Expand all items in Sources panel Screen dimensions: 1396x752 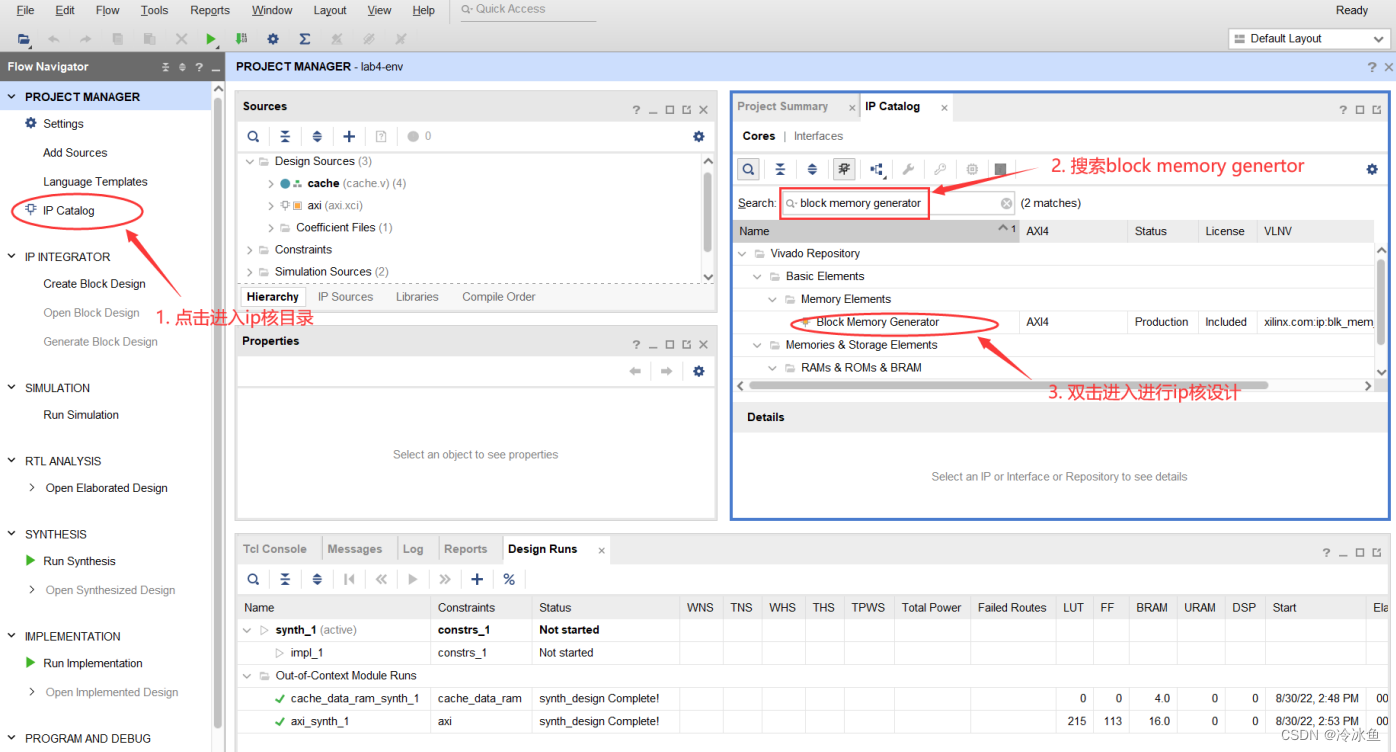click(317, 137)
